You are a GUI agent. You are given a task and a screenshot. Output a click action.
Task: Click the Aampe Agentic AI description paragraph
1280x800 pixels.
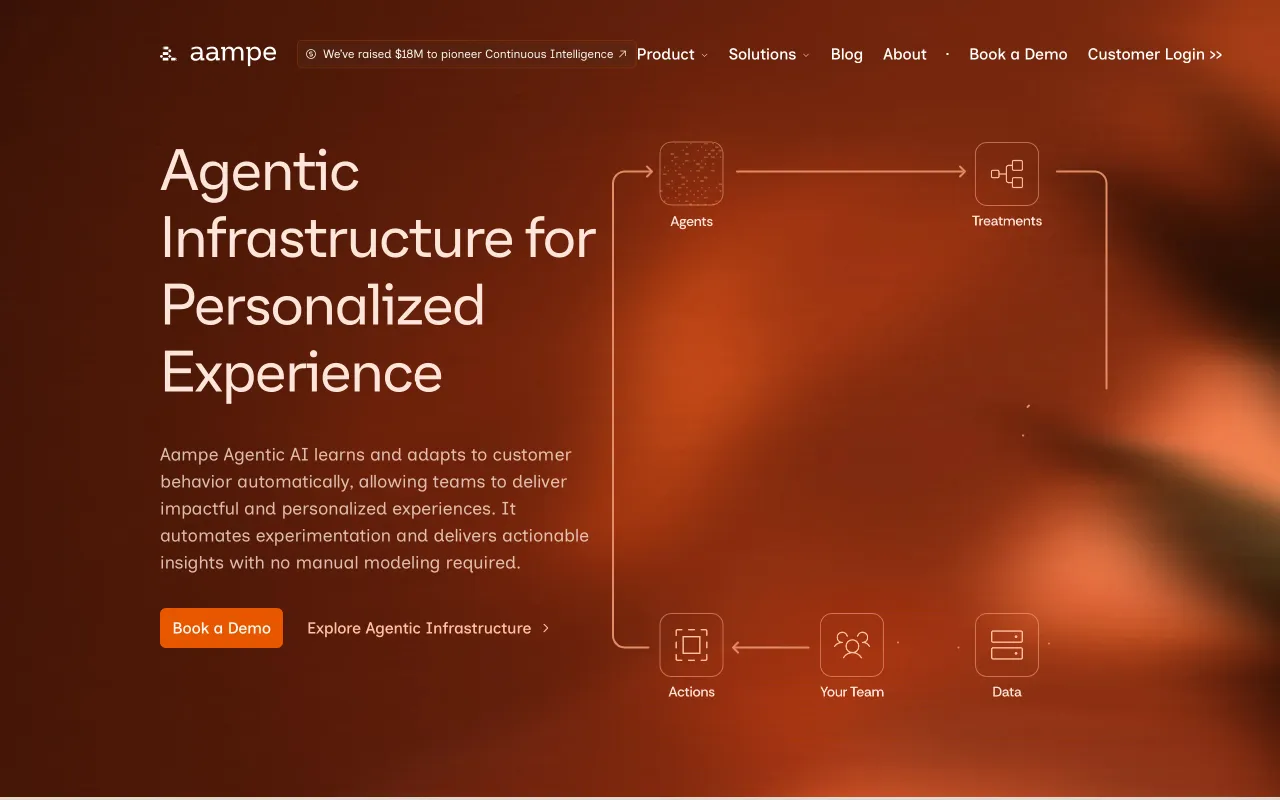(375, 508)
